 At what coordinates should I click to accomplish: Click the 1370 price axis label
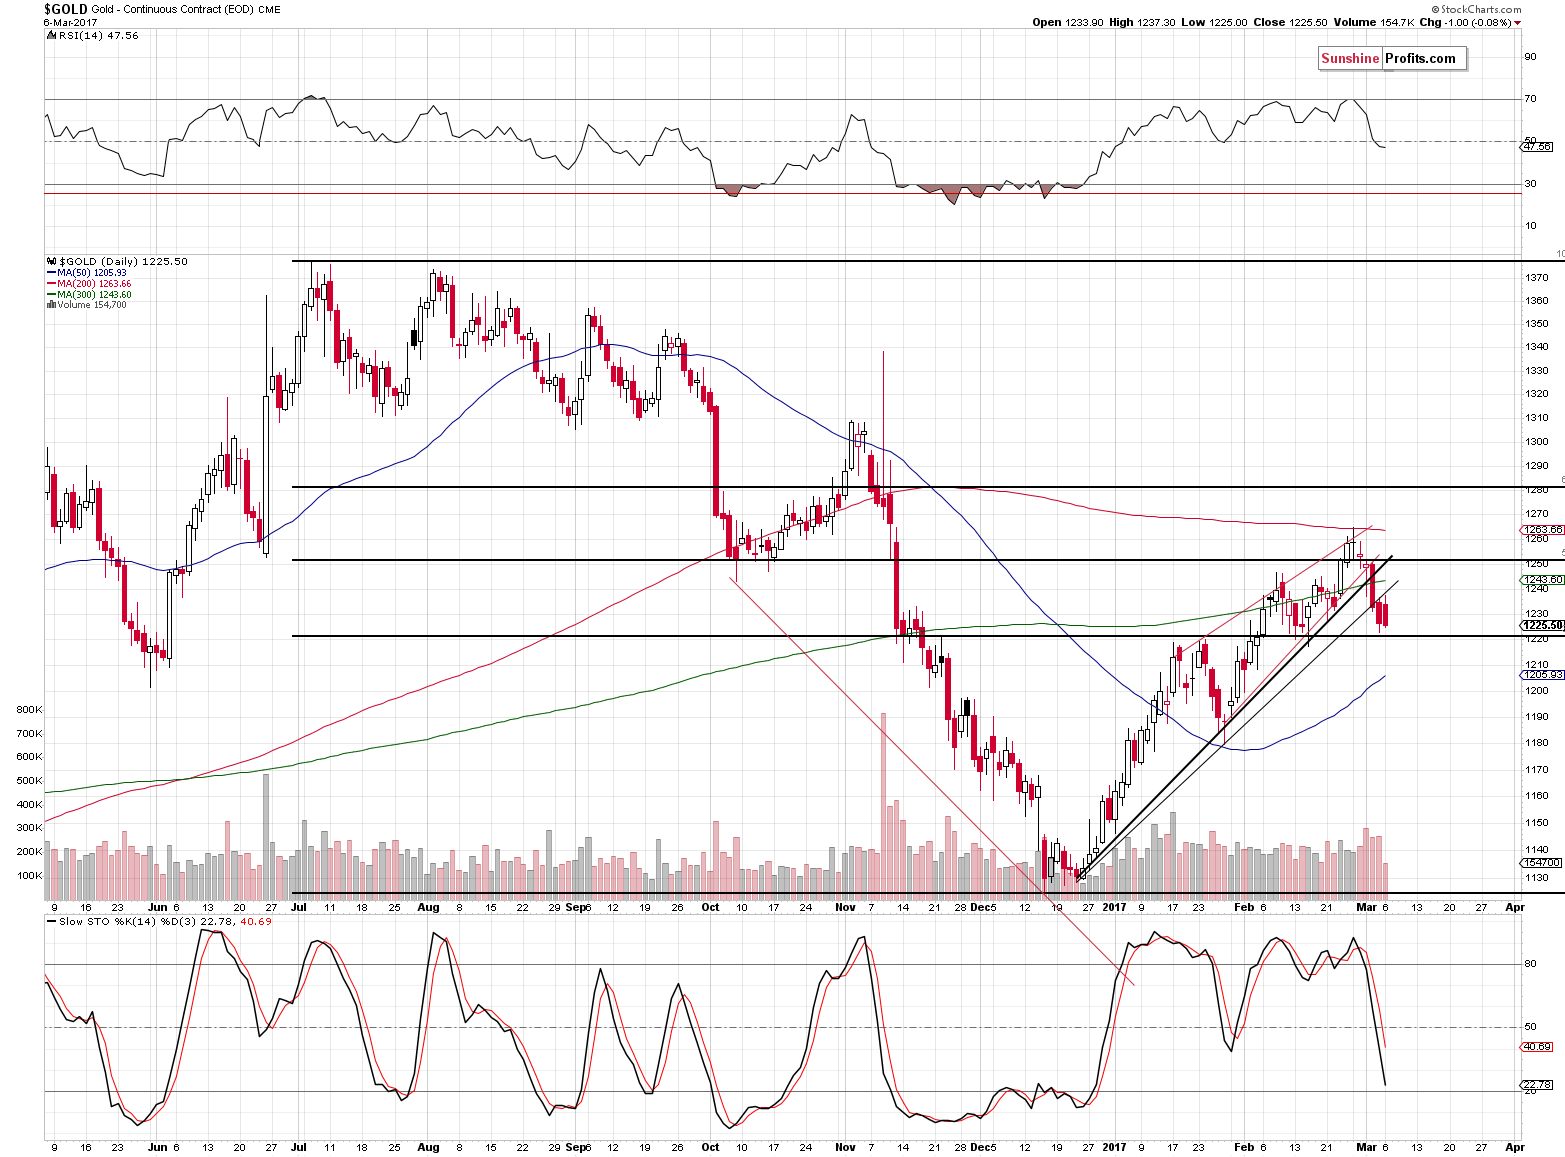(1537, 277)
